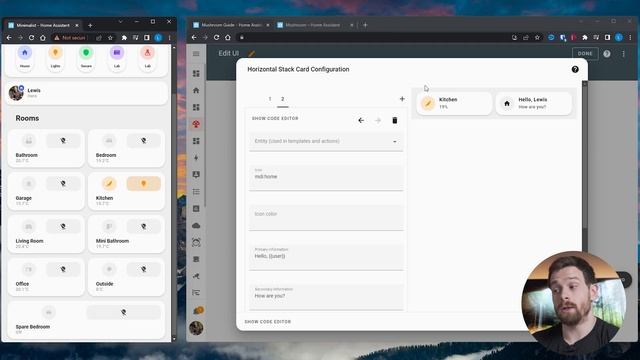Screen dimensions: 640x360
Task: Switch to Mushroom - Home Assistant browser tab
Action: (315, 25)
